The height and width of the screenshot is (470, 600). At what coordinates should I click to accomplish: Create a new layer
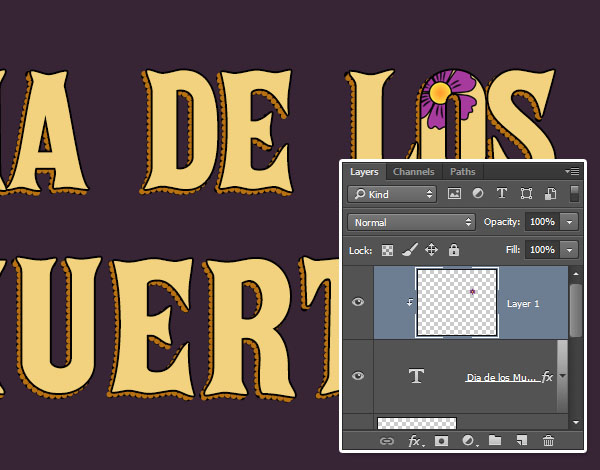click(521, 440)
